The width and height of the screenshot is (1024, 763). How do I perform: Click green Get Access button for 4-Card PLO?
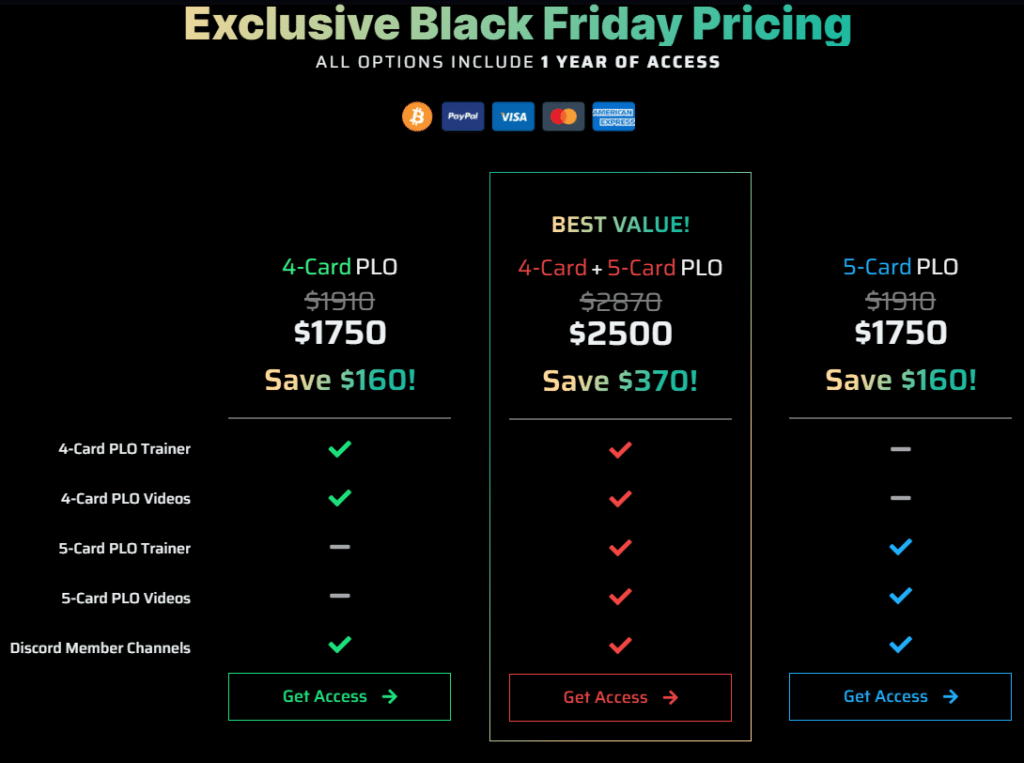339,697
